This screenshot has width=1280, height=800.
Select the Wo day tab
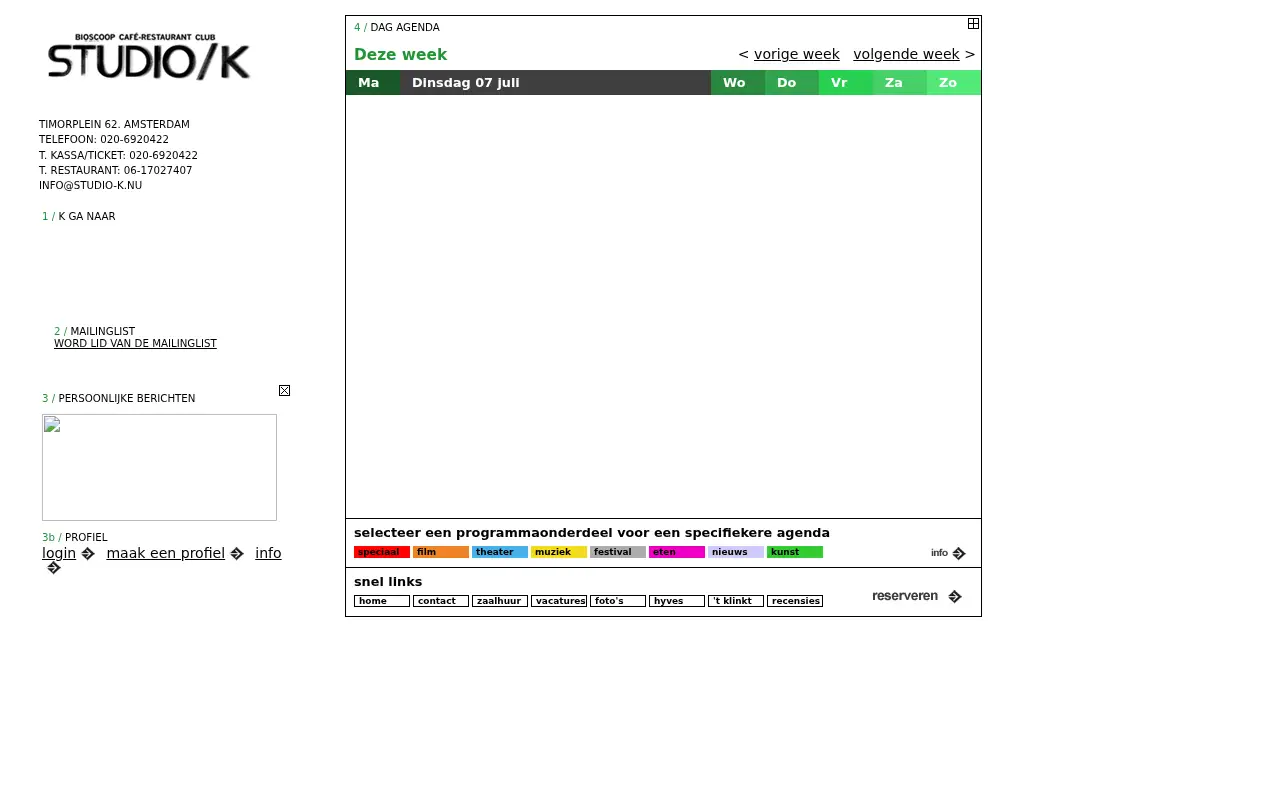pyautogui.click(x=738, y=83)
